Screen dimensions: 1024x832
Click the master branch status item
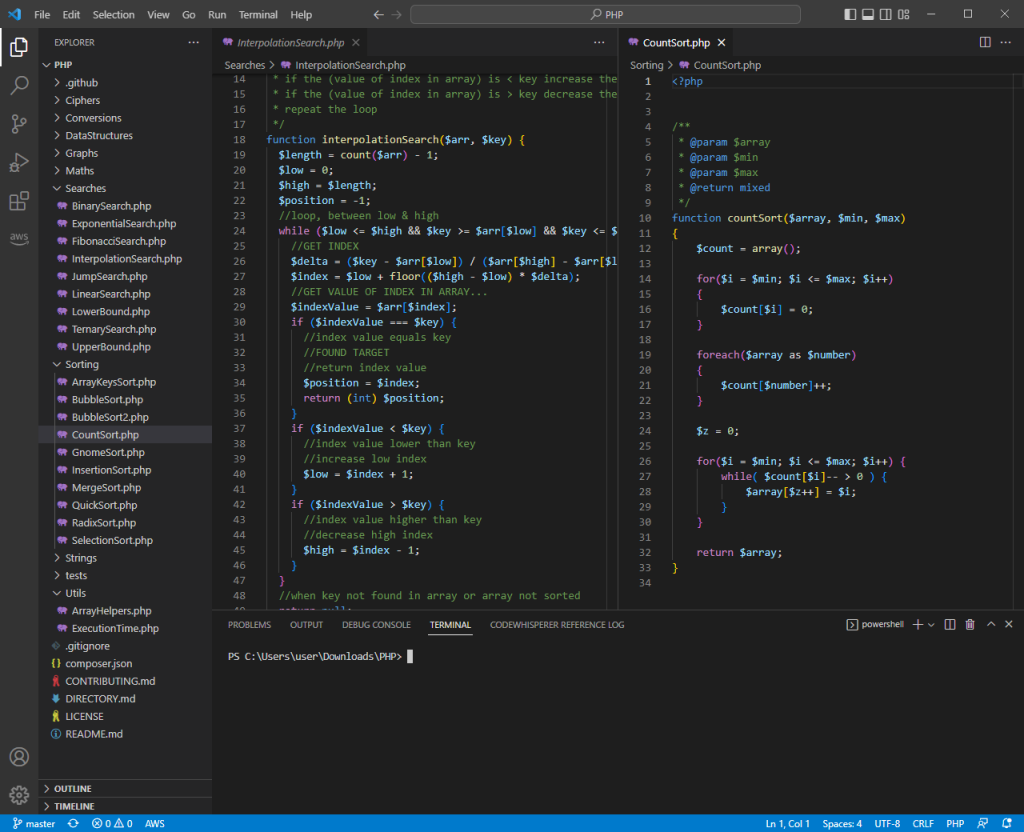[34, 824]
